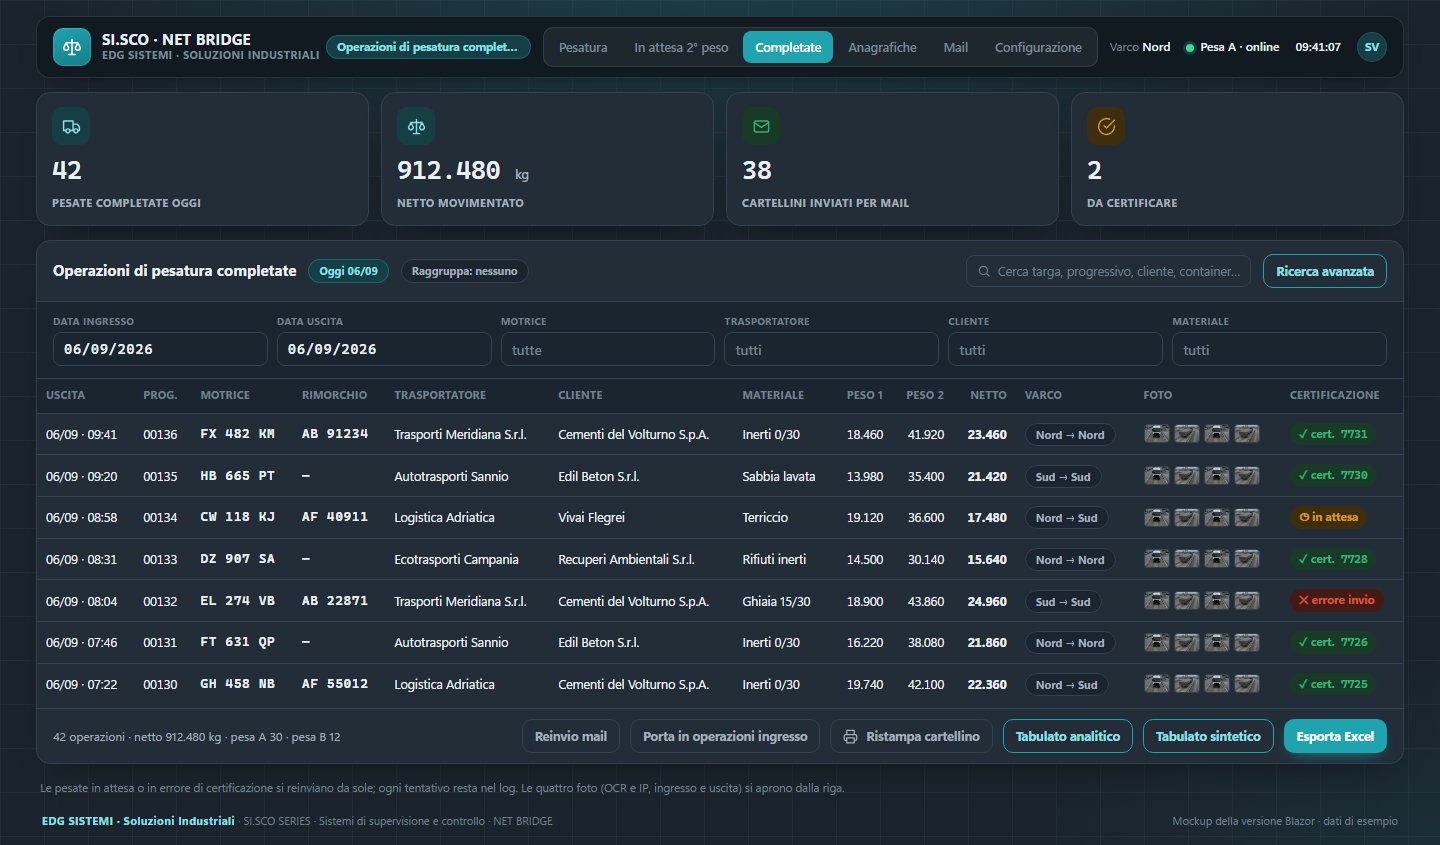
Task: Open the second photo of row 00135
Action: coord(1187,476)
